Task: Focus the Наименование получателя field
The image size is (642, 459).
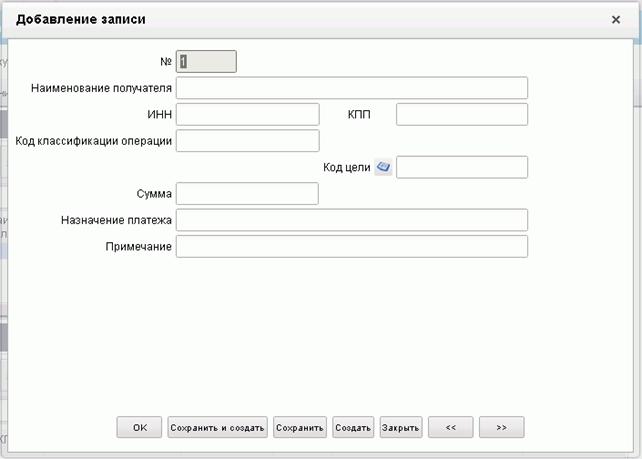Action: [x=352, y=88]
